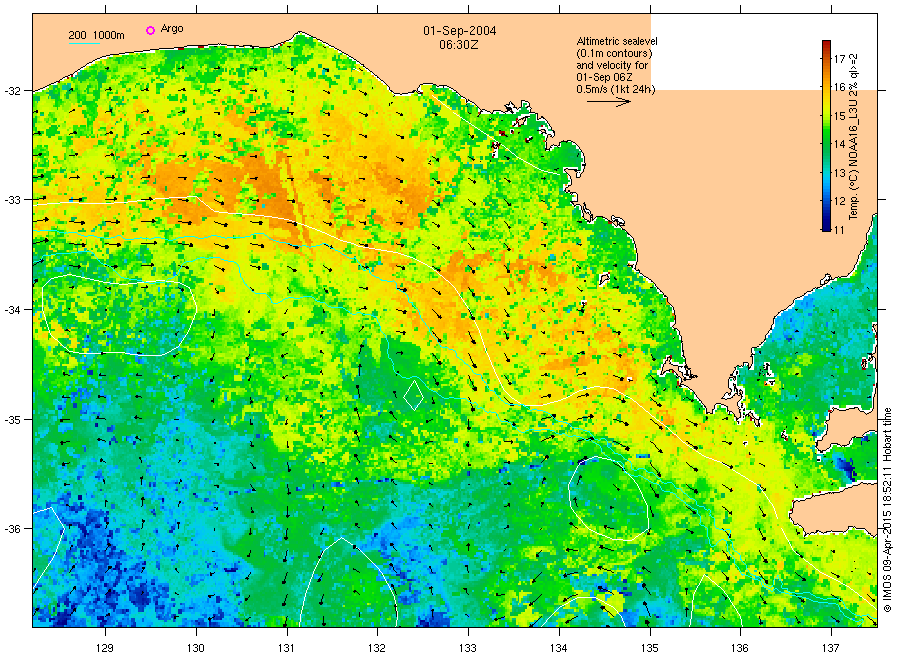The width and height of the screenshot is (900, 660).
Task: Click the -36 latitude axis label
Action: coord(13,529)
